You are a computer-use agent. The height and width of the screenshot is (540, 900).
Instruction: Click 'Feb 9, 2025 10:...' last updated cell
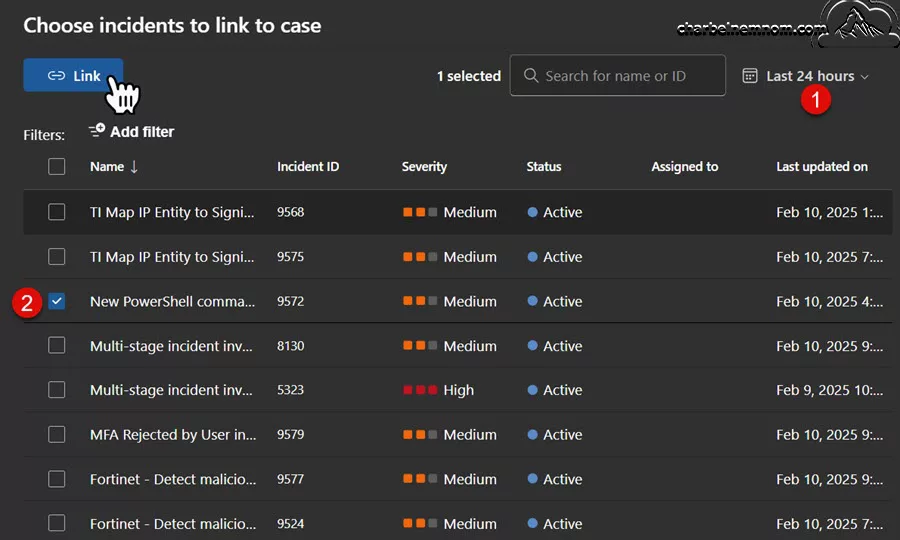pyautogui.click(x=829, y=390)
